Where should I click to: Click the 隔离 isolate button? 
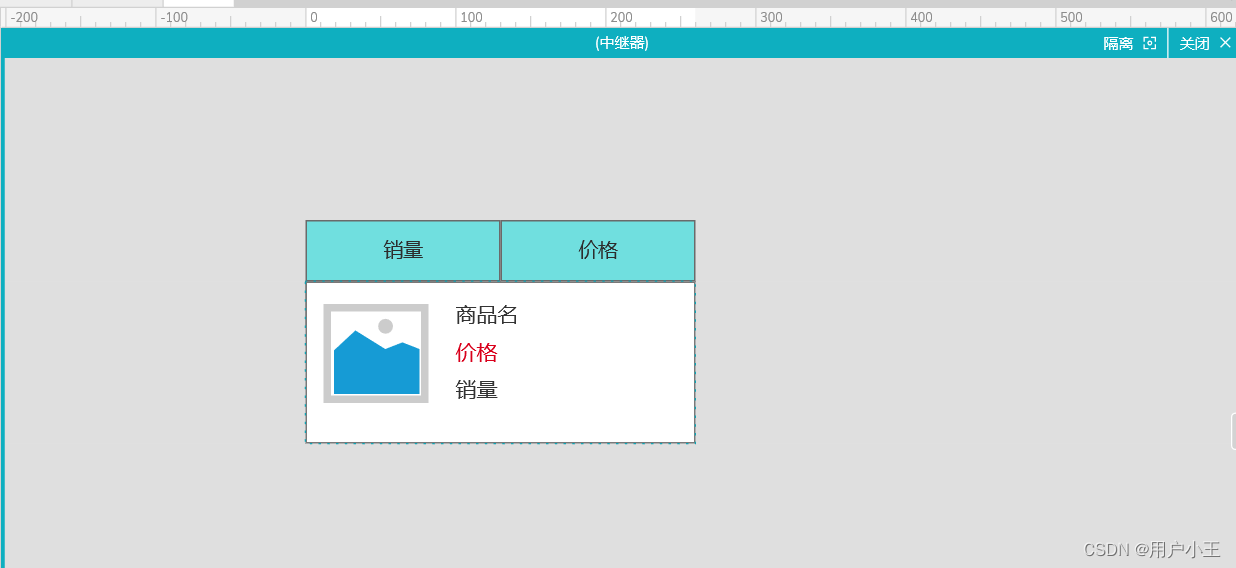pos(1129,43)
